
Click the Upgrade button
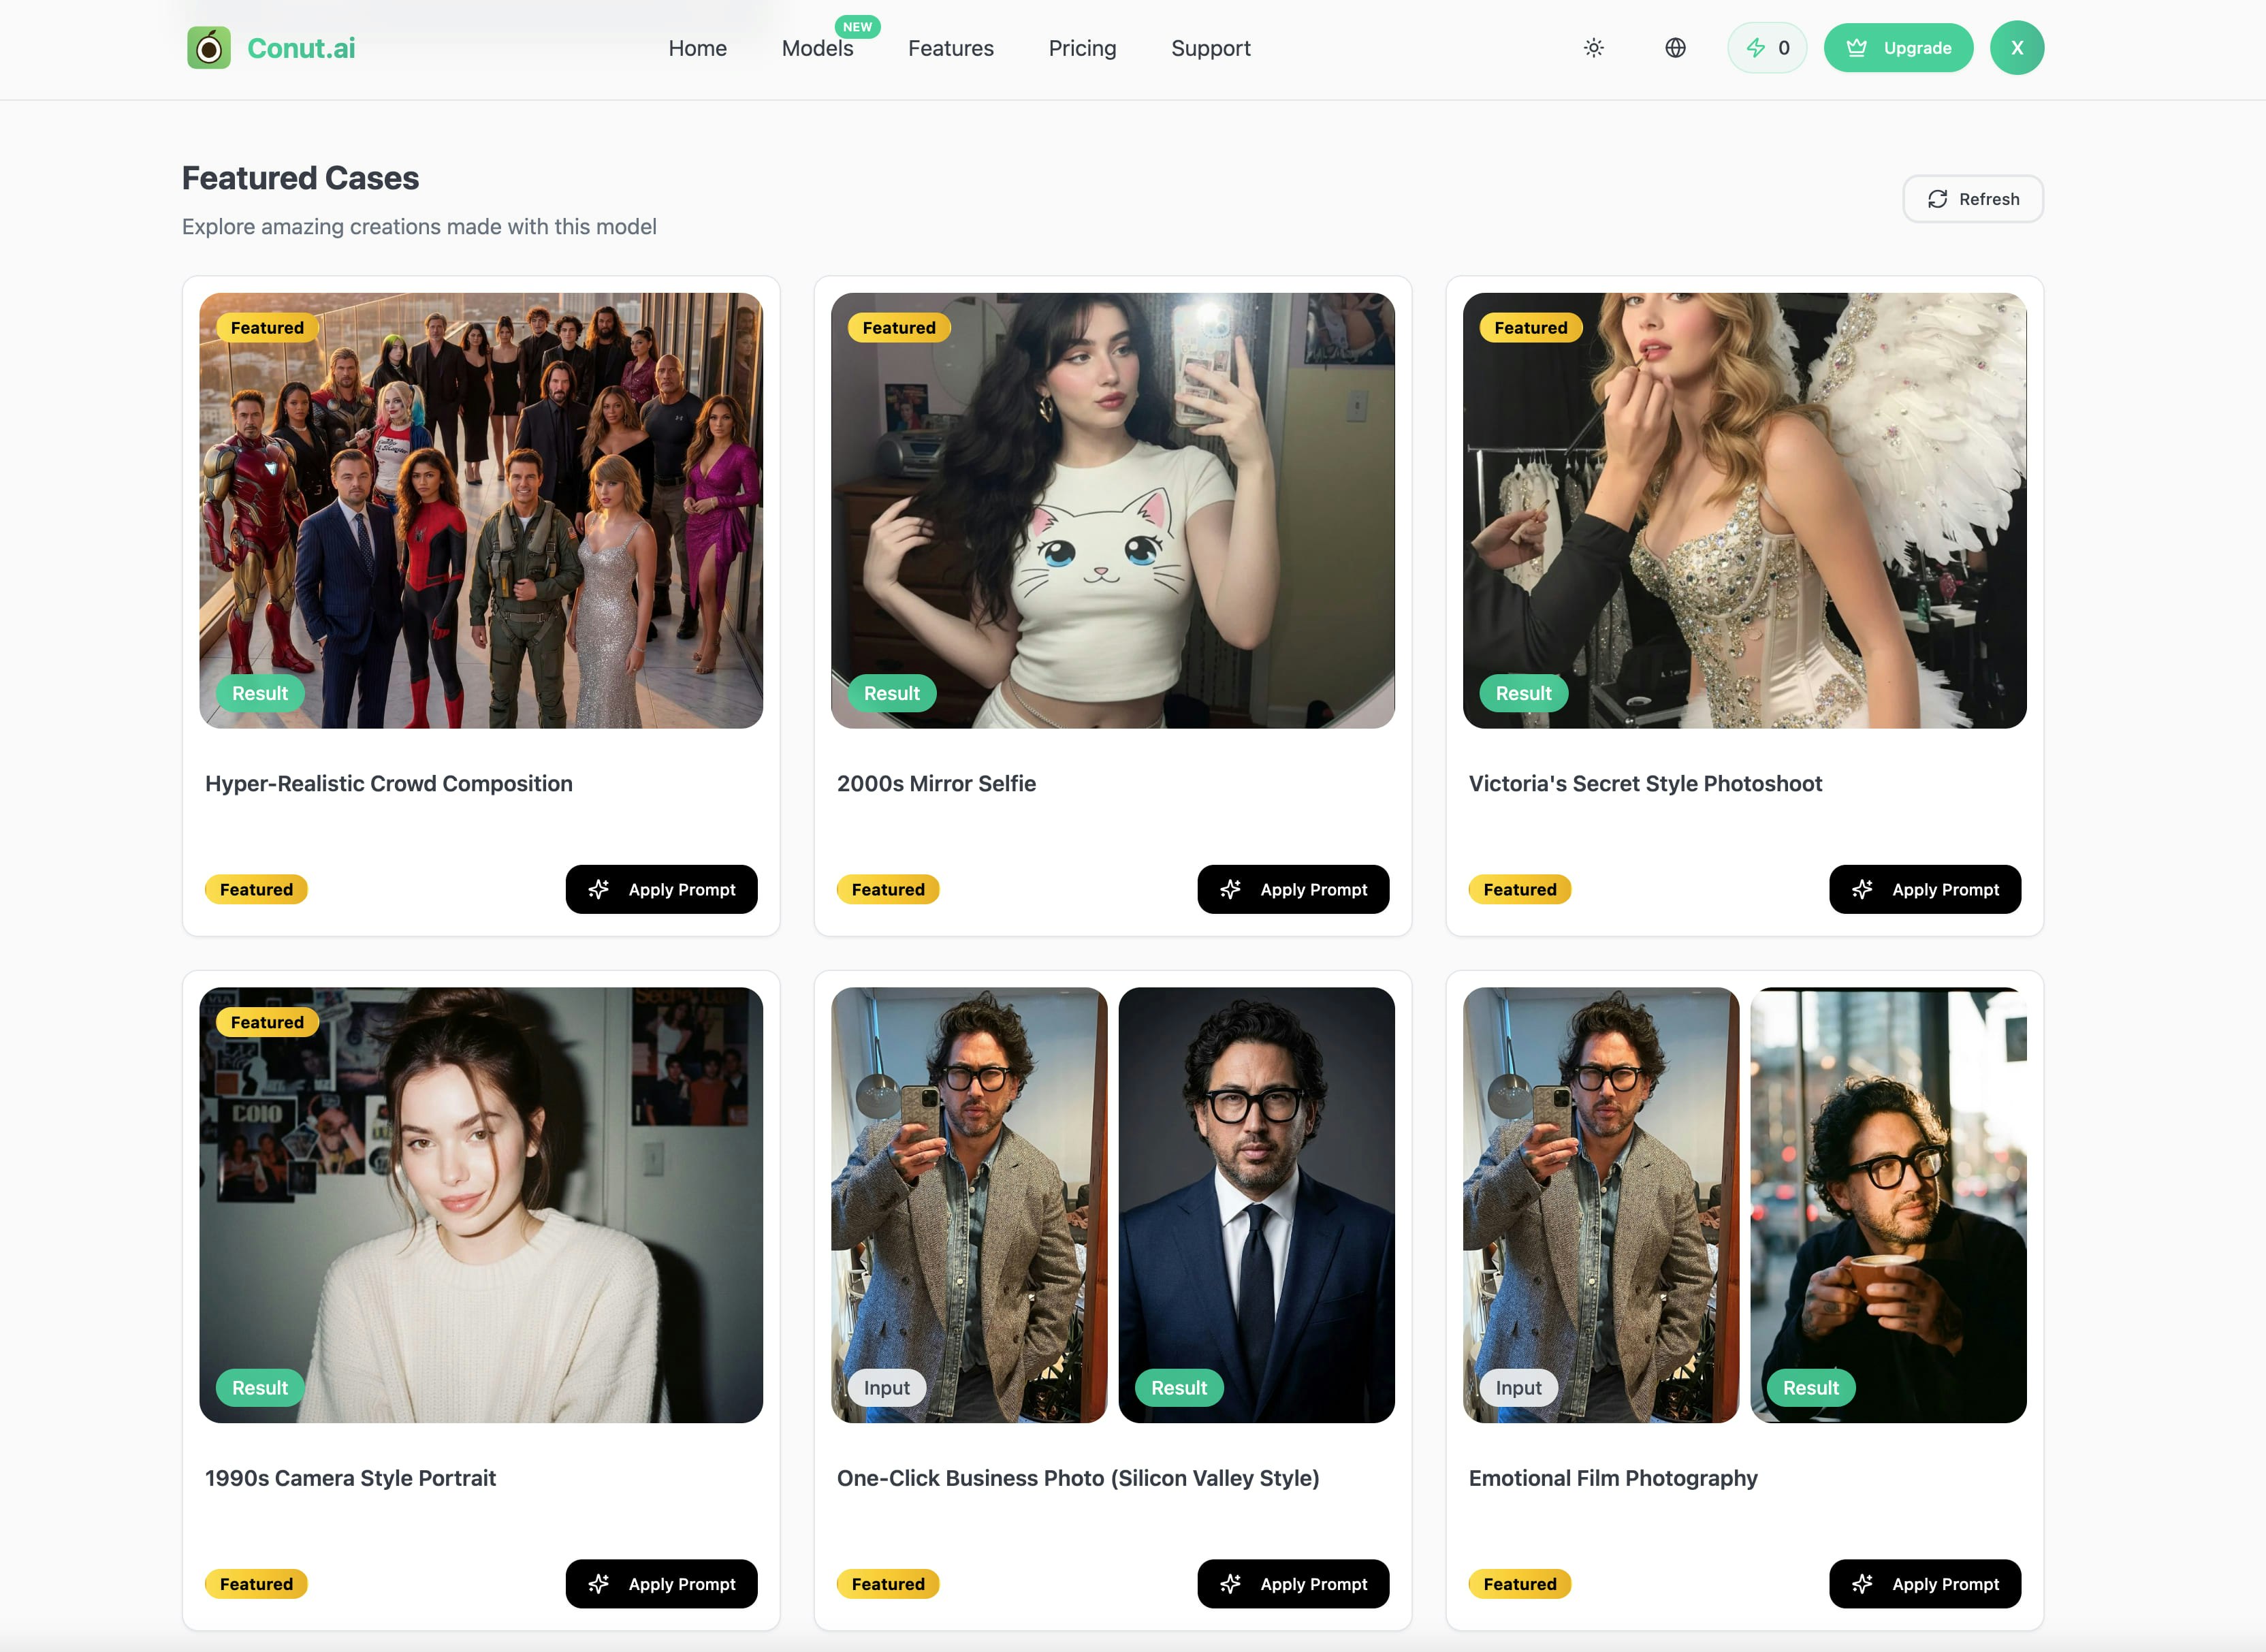pyautogui.click(x=1898, y=47)
